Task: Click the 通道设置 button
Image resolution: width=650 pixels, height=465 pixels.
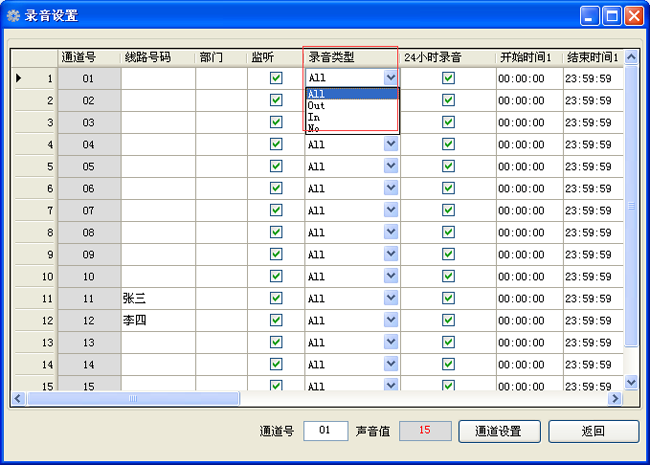Action: [x=499, y=431]
